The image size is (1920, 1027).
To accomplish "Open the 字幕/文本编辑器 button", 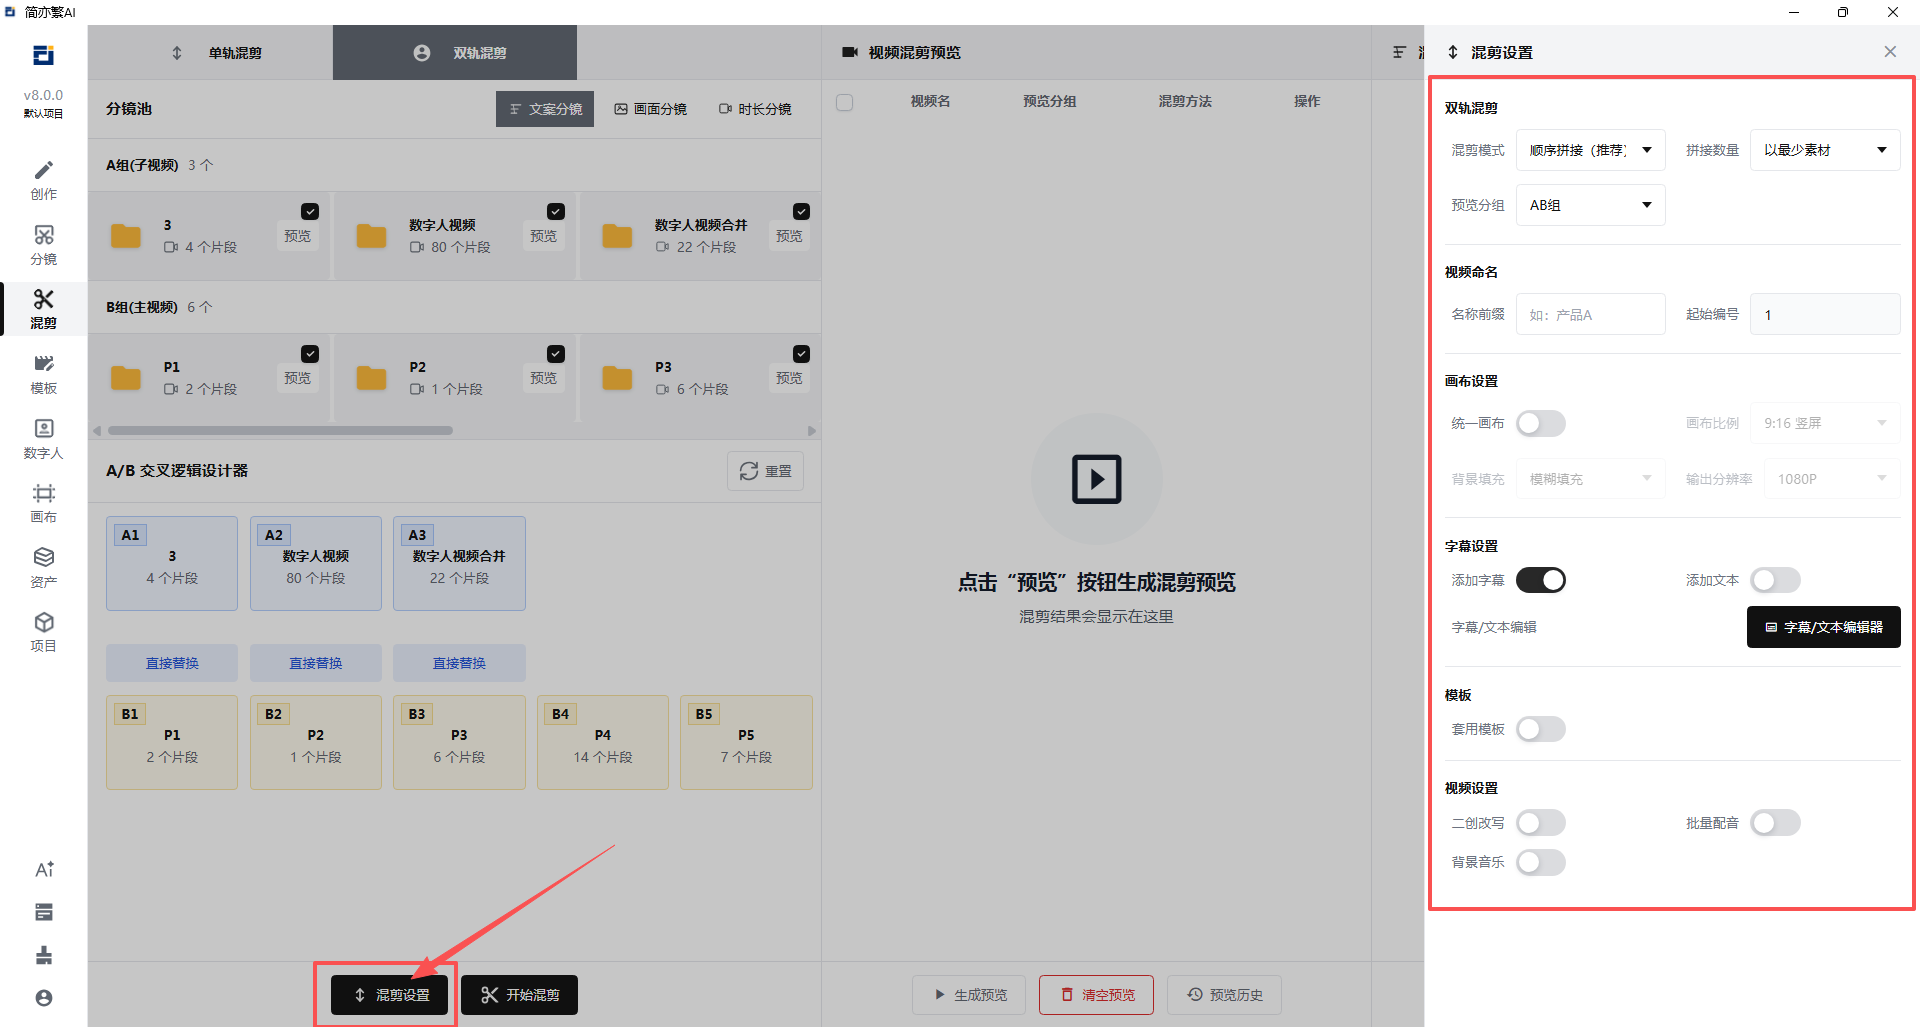I will pyautogui.click(x=1824, y=627).
